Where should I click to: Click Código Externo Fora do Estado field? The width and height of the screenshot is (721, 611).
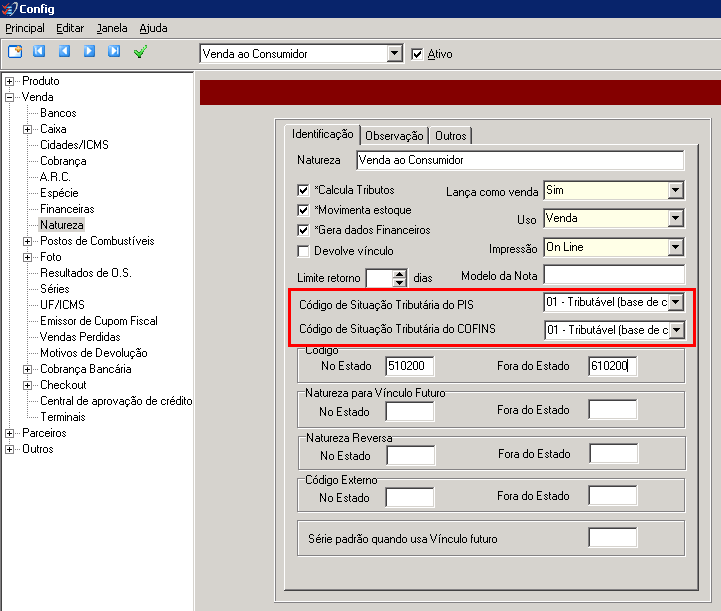[612, 497]
